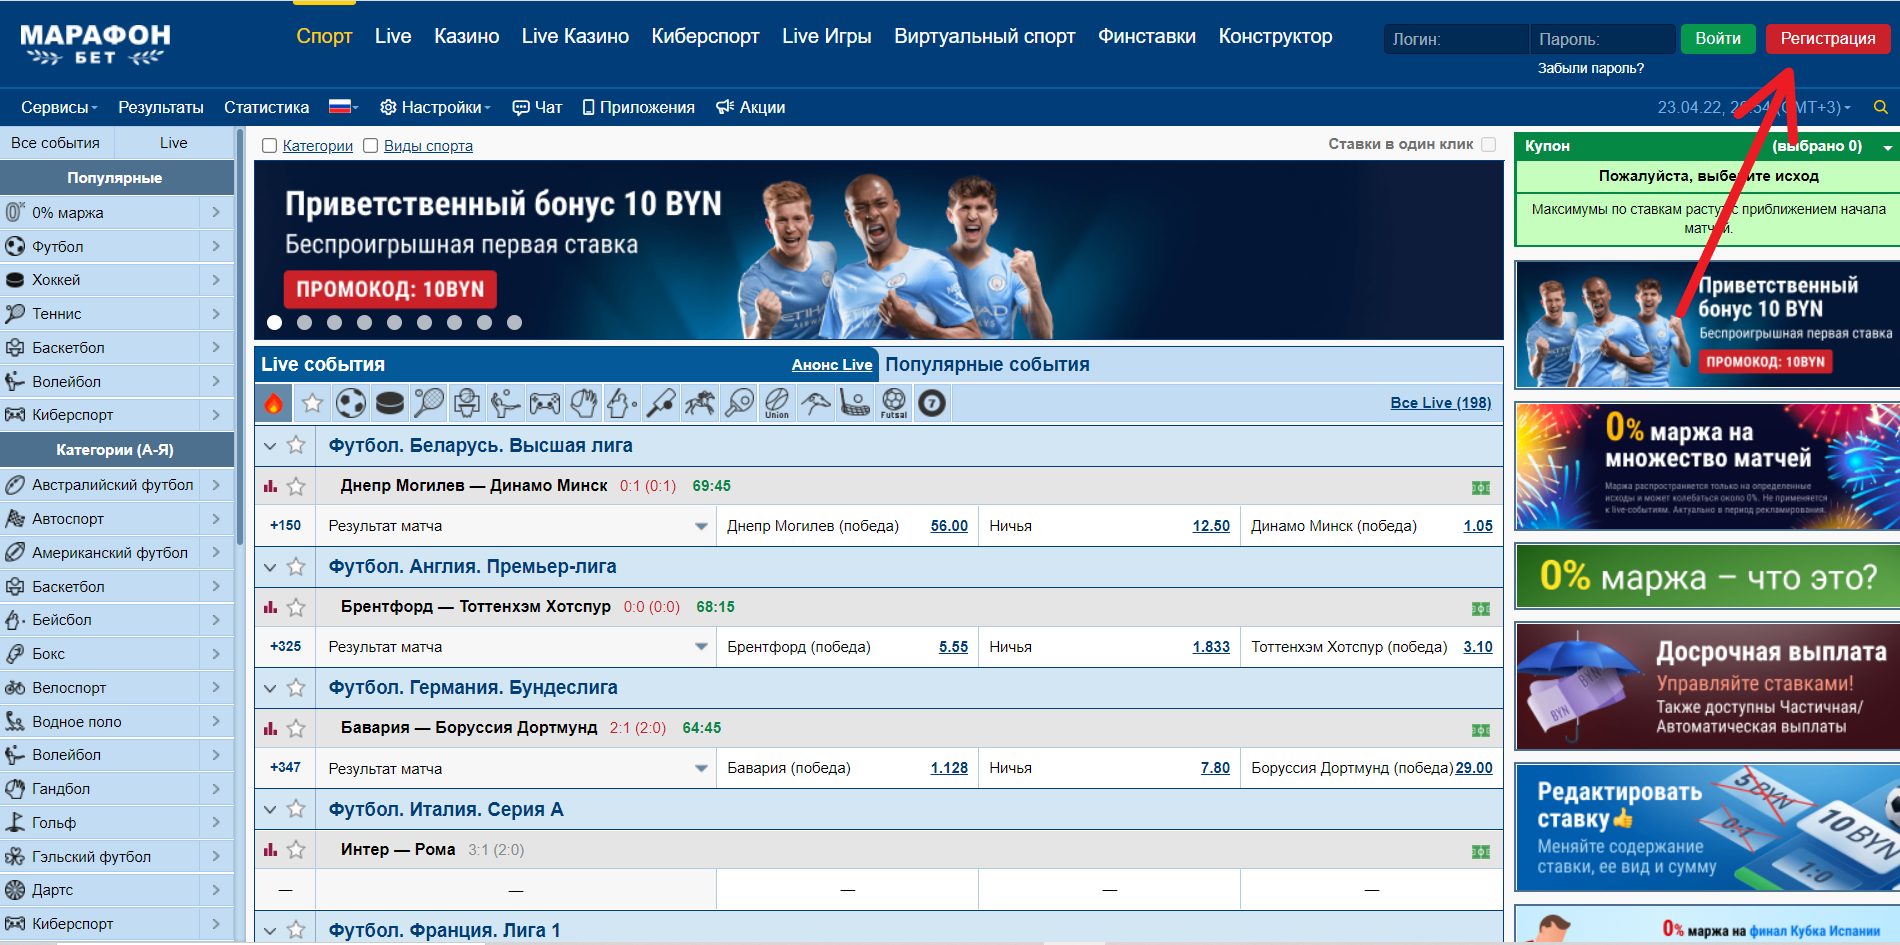Image resolution: width=1900 pixels, height=945 pixels.
Task: Filter Live events by floorball stick icon
Action: (855, 403)
